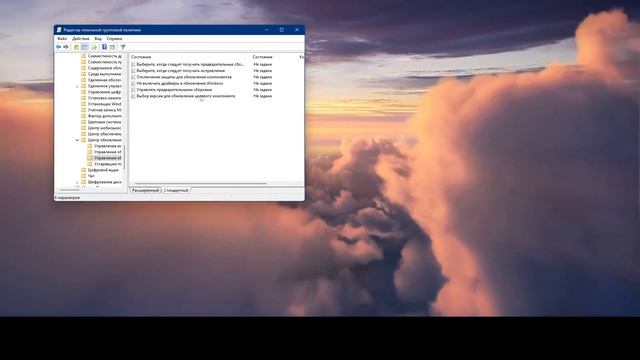Click the icon of 'Отключение защиты для обновления компонентов' policy
The image size is (640, 360).
tap(133, 77)
